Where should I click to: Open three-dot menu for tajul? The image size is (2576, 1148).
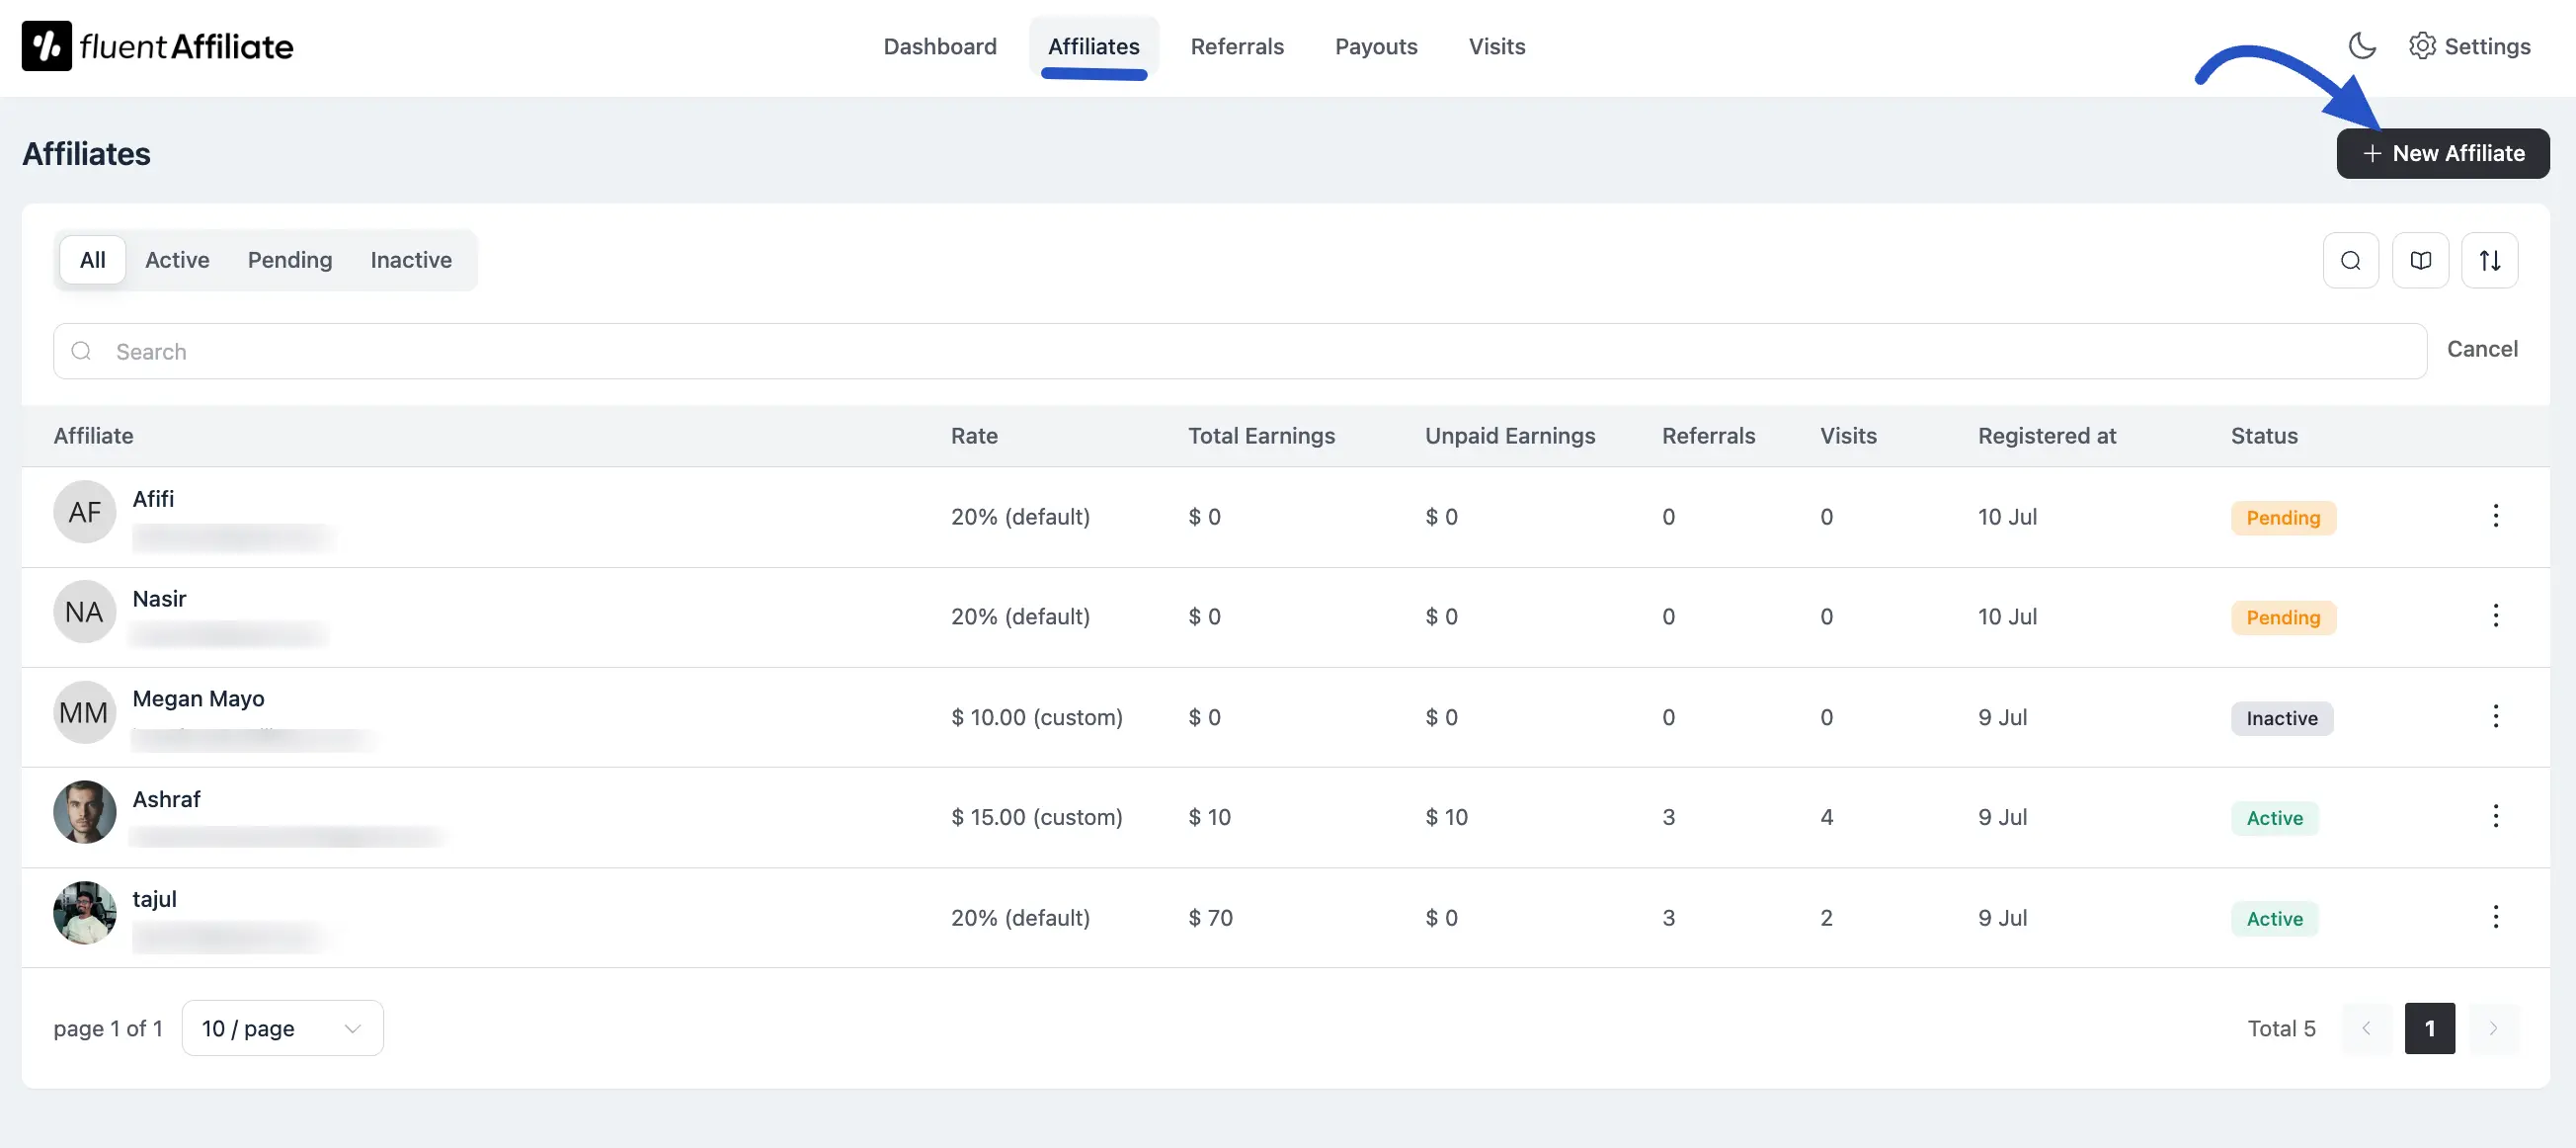click(x=2495, y=917)
